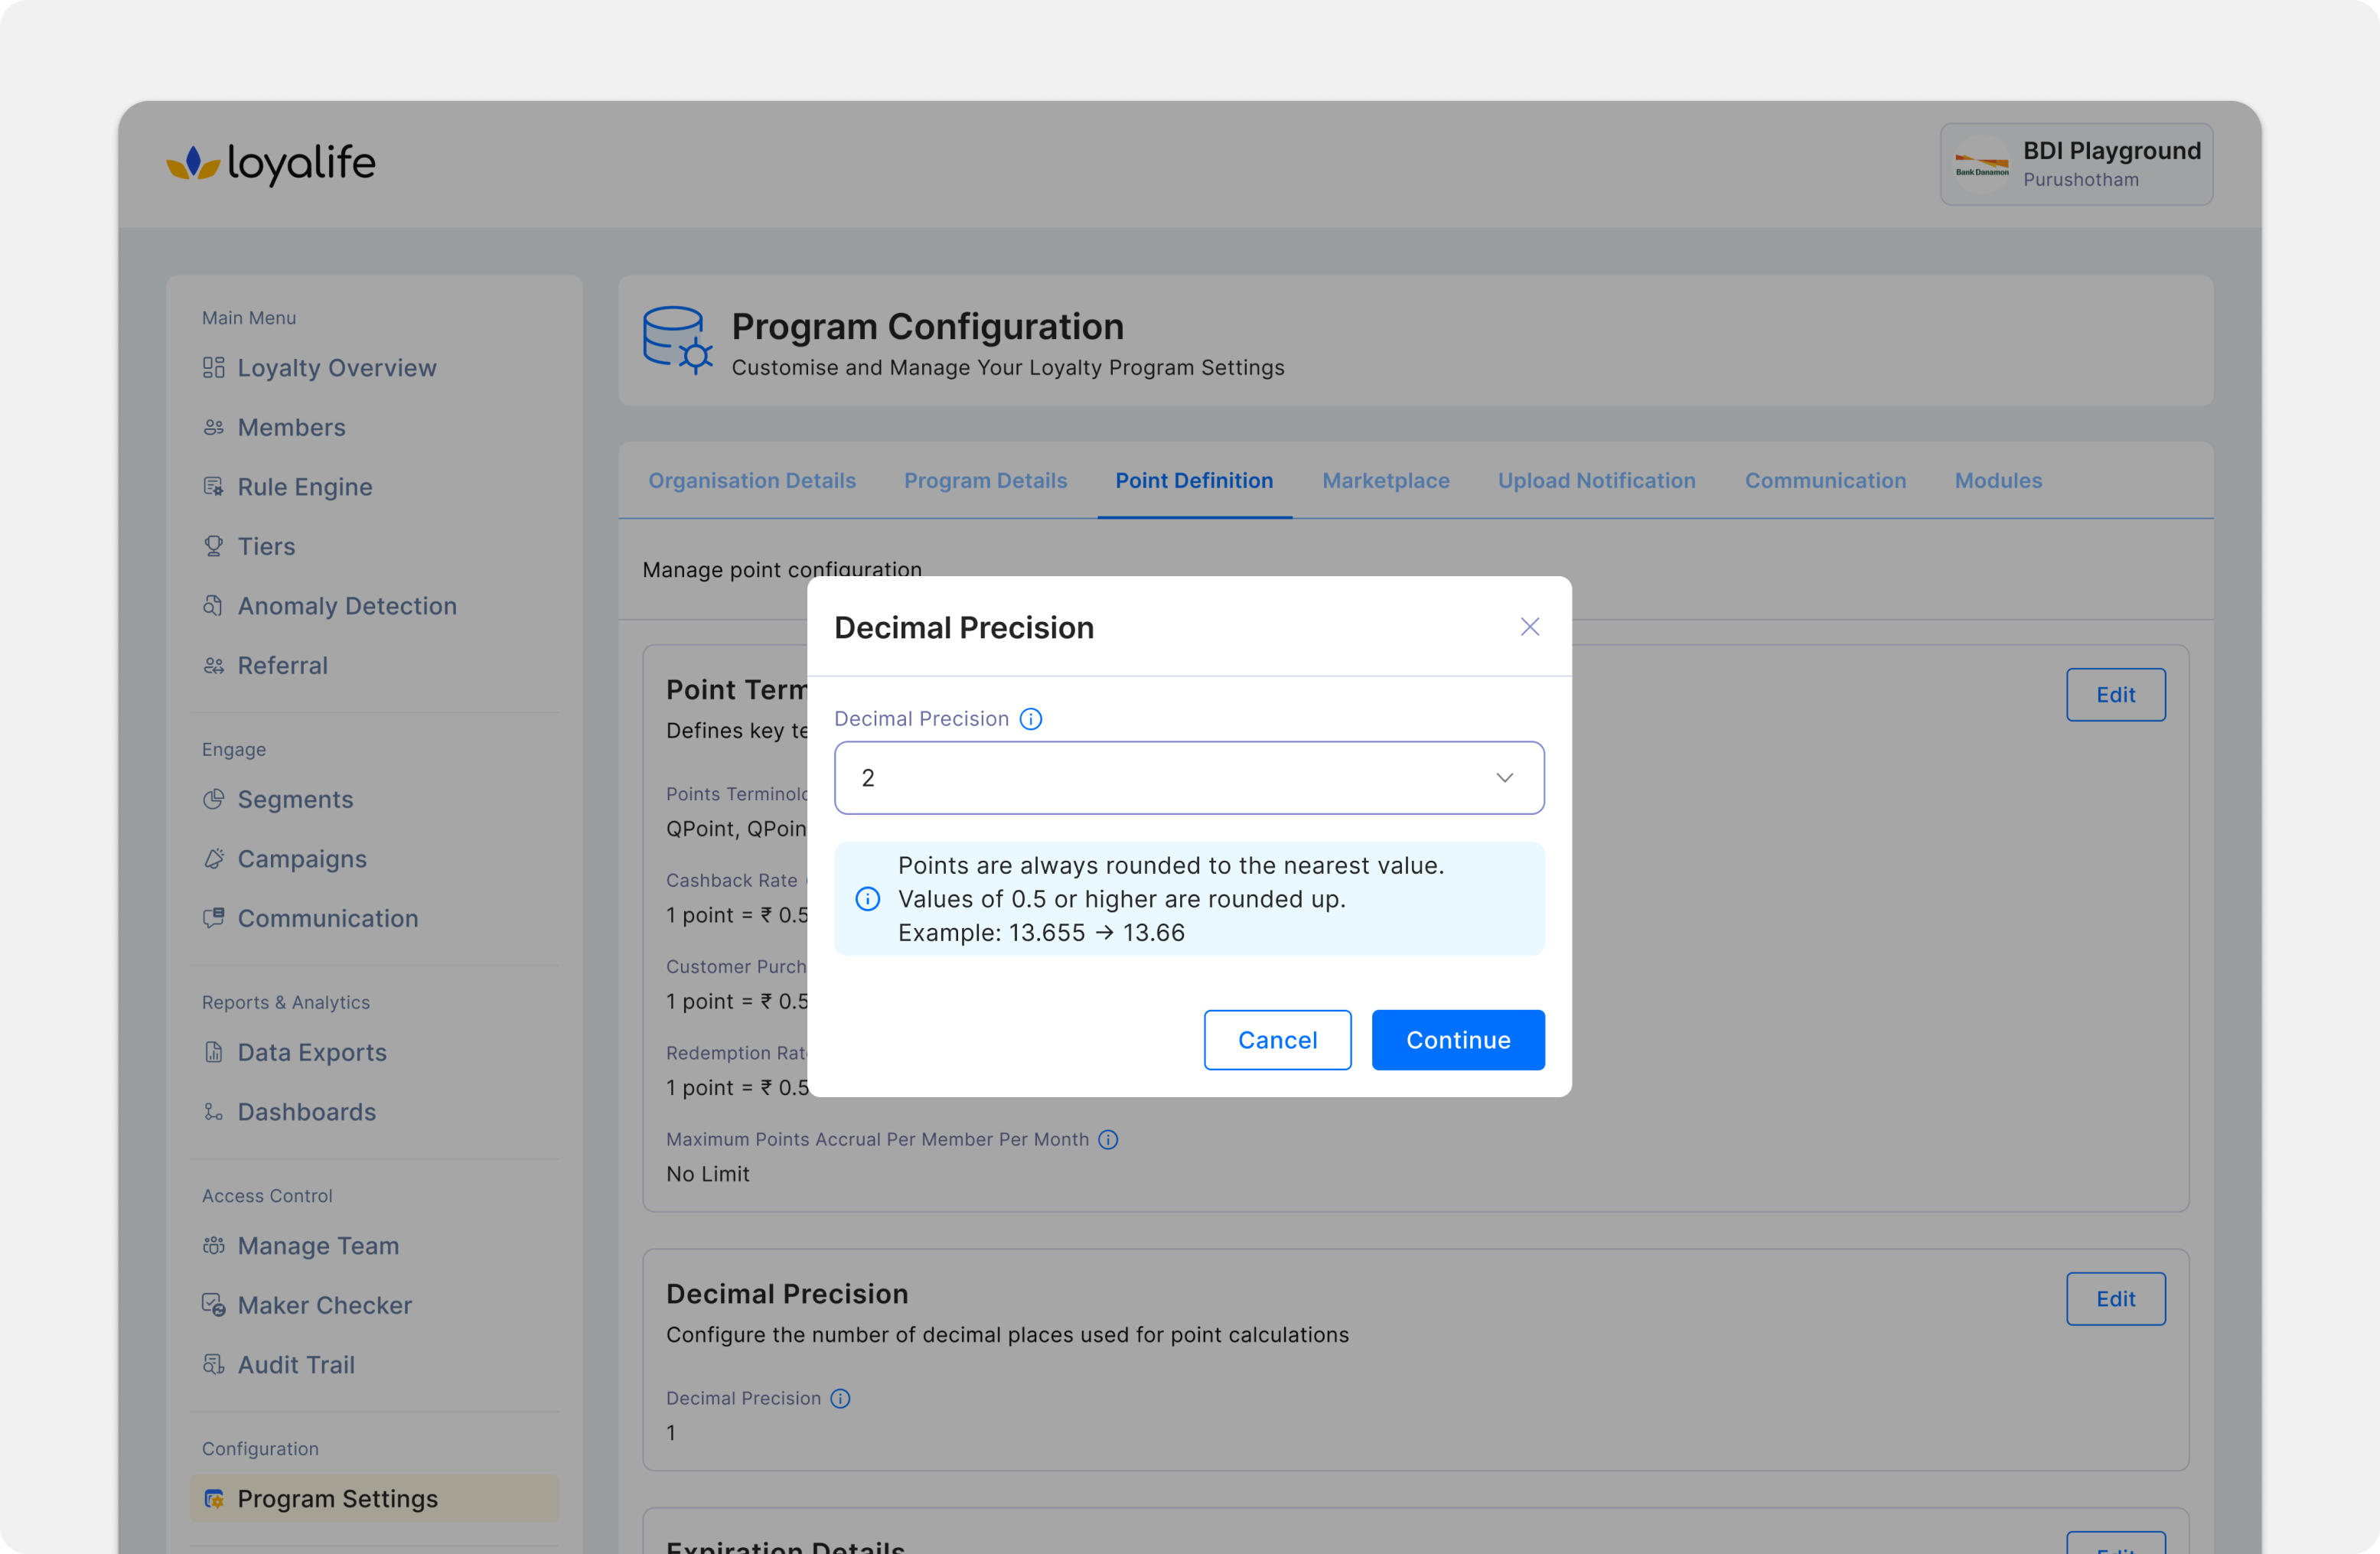Click the Campaigns icon in sidebar
This screenshot has height=1554, width=2380.
tap(213, 859)
